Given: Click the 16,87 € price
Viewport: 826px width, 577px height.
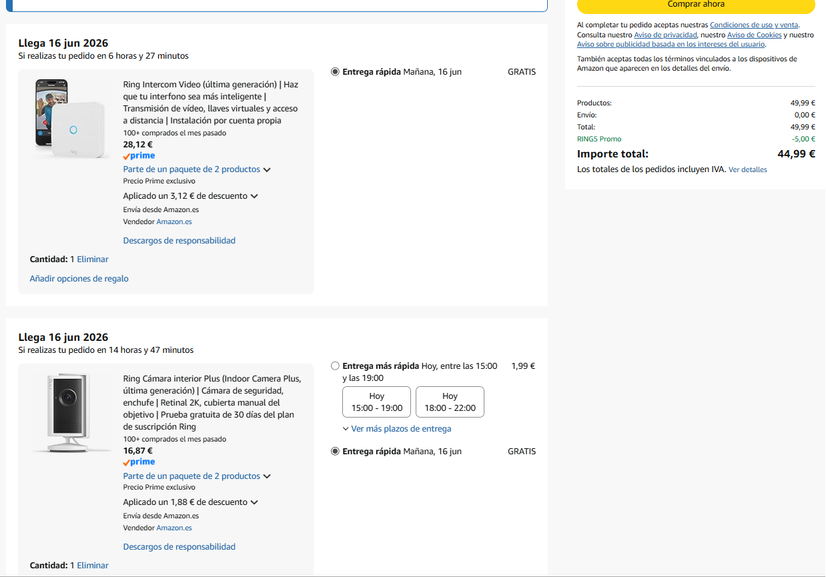Looking at the screenshot, I should pyautogui.click(x=138, y=451).
